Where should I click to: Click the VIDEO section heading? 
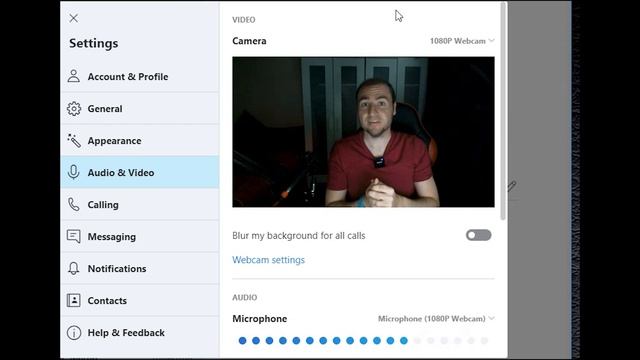pos(244,20)
